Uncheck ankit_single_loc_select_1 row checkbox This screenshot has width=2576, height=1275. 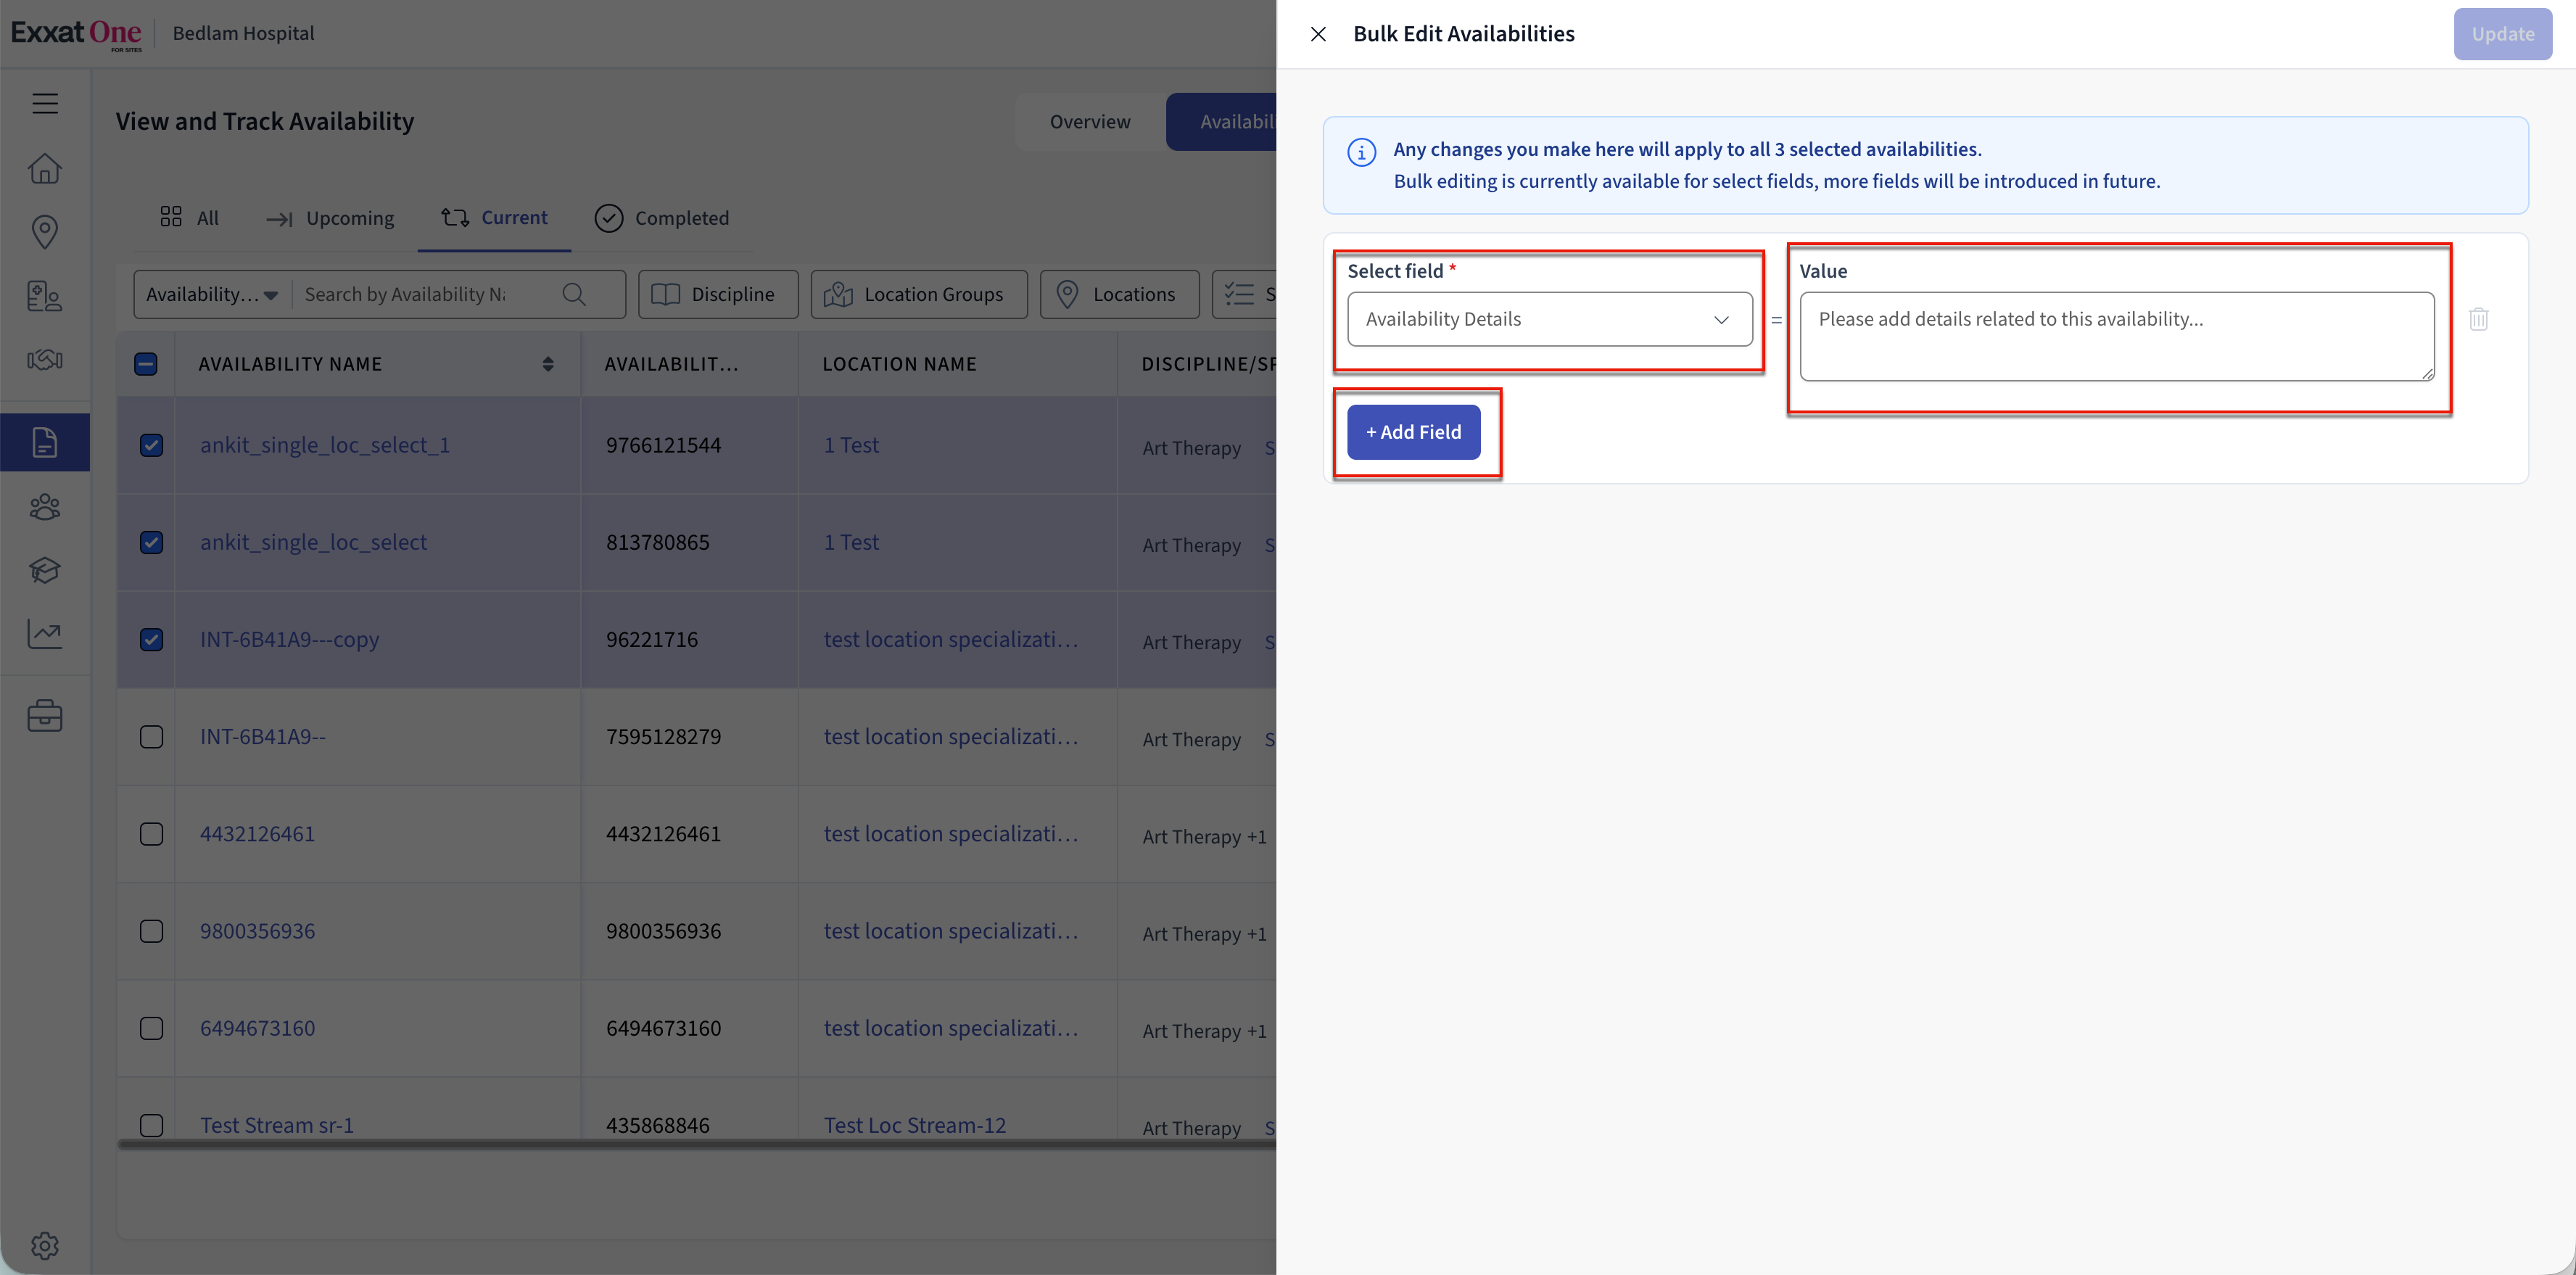[151, 445]
